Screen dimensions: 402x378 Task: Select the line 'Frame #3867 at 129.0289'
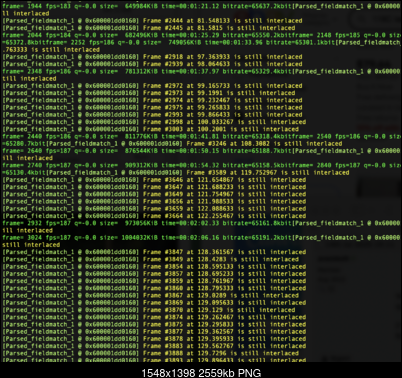[150, 295]
